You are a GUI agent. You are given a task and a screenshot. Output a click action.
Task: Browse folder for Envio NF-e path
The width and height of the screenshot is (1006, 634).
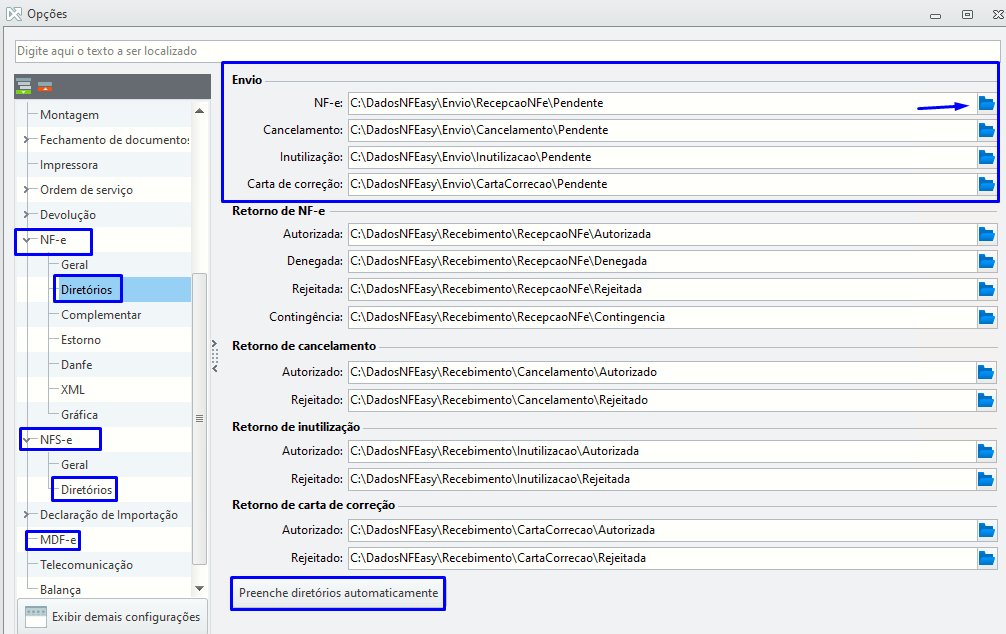click(986, 103)
